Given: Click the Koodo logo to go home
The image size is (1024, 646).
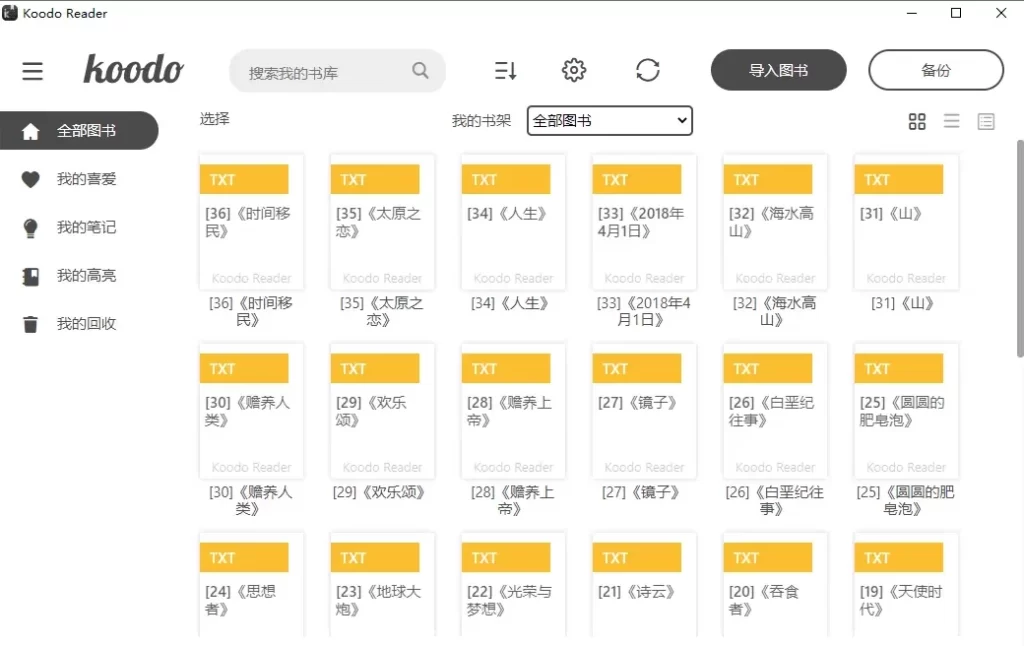Looking at the screenshot, I should click(x=133, y=70).
